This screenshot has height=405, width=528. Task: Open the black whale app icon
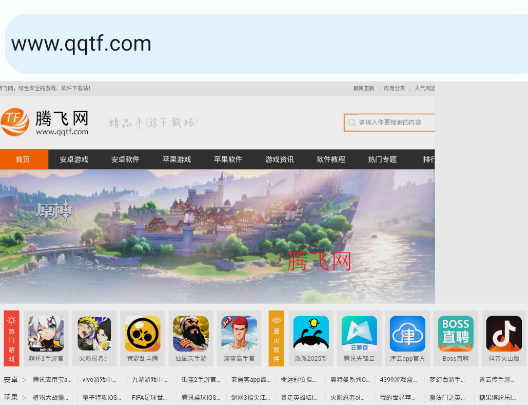pyautogui.click(x=311, y=334)
